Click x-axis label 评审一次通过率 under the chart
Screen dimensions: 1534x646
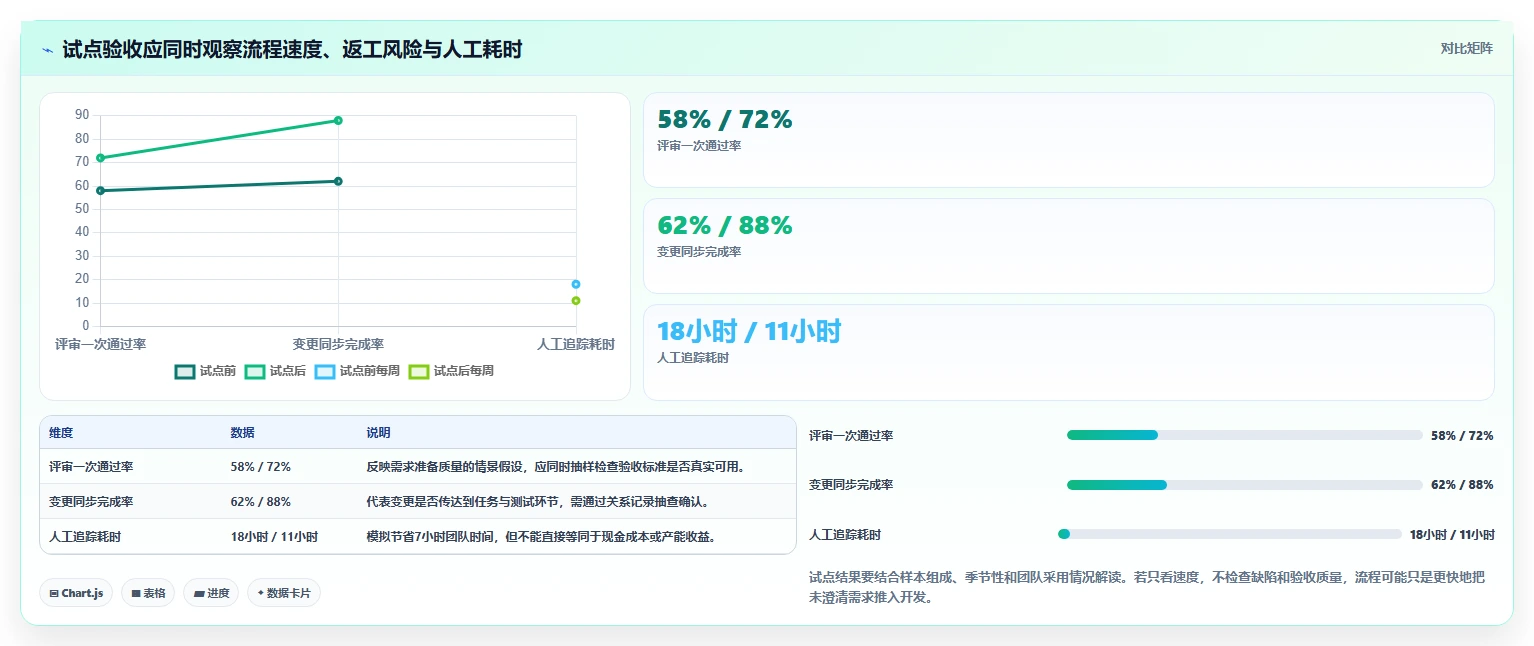click(x=100, y=344)
